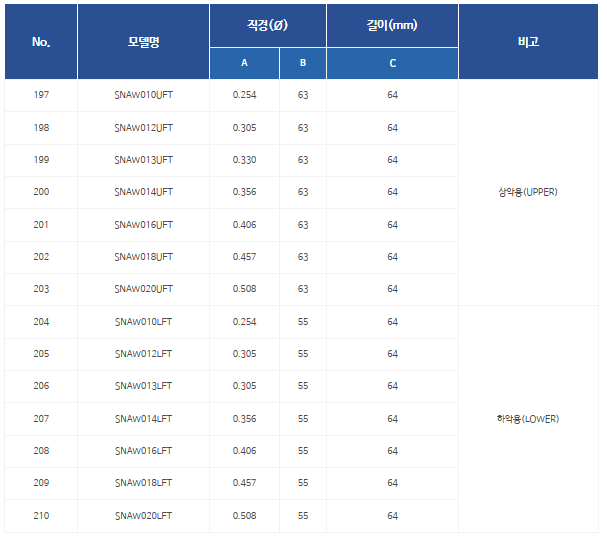
Task: Select the SNAW010LFT model cell
Action: [x=143, y=322]
